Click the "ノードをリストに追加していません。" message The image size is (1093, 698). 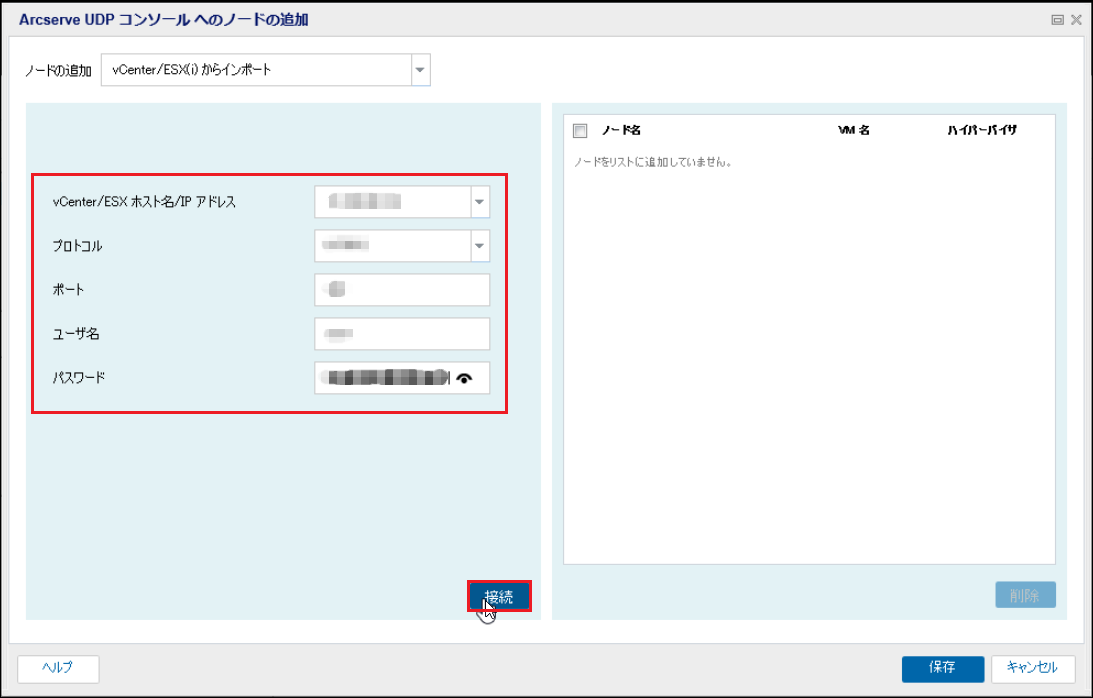[x=652, y=162]
